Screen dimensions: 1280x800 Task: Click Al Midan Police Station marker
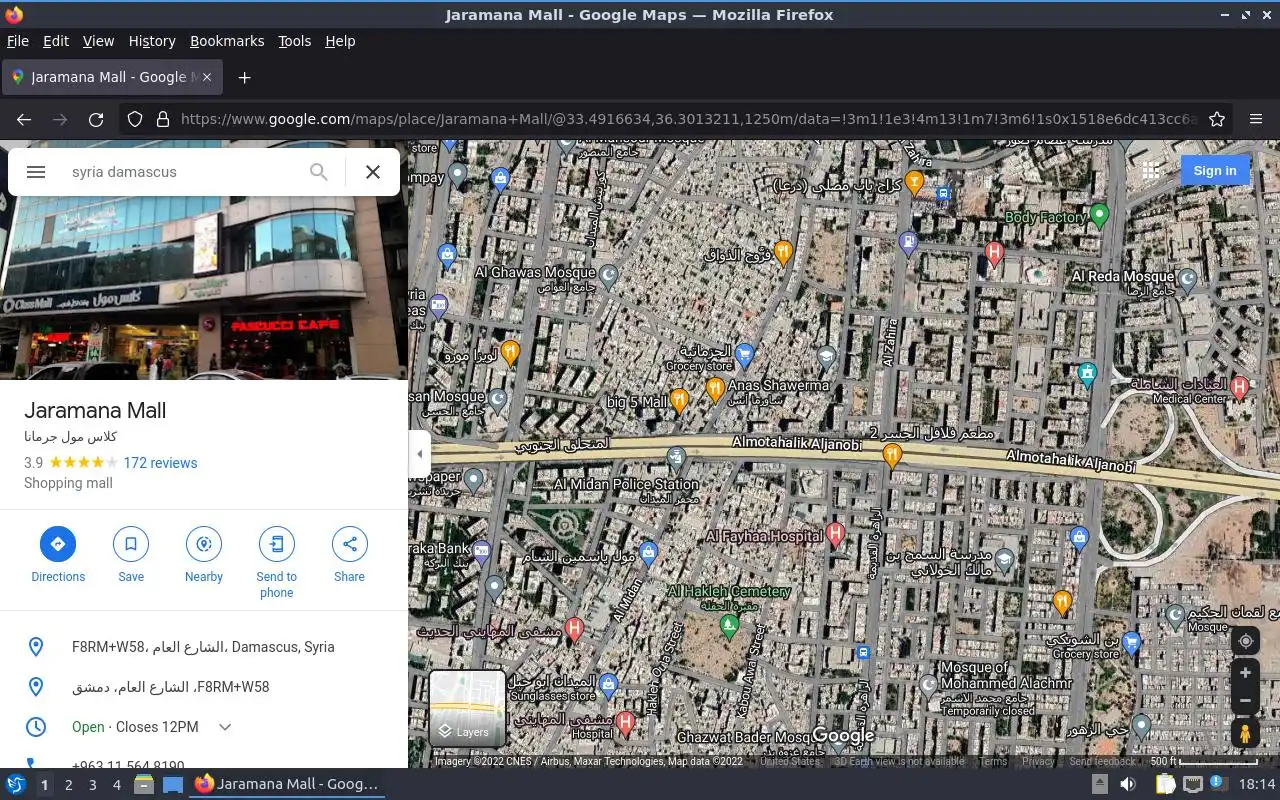click(677, 459)
